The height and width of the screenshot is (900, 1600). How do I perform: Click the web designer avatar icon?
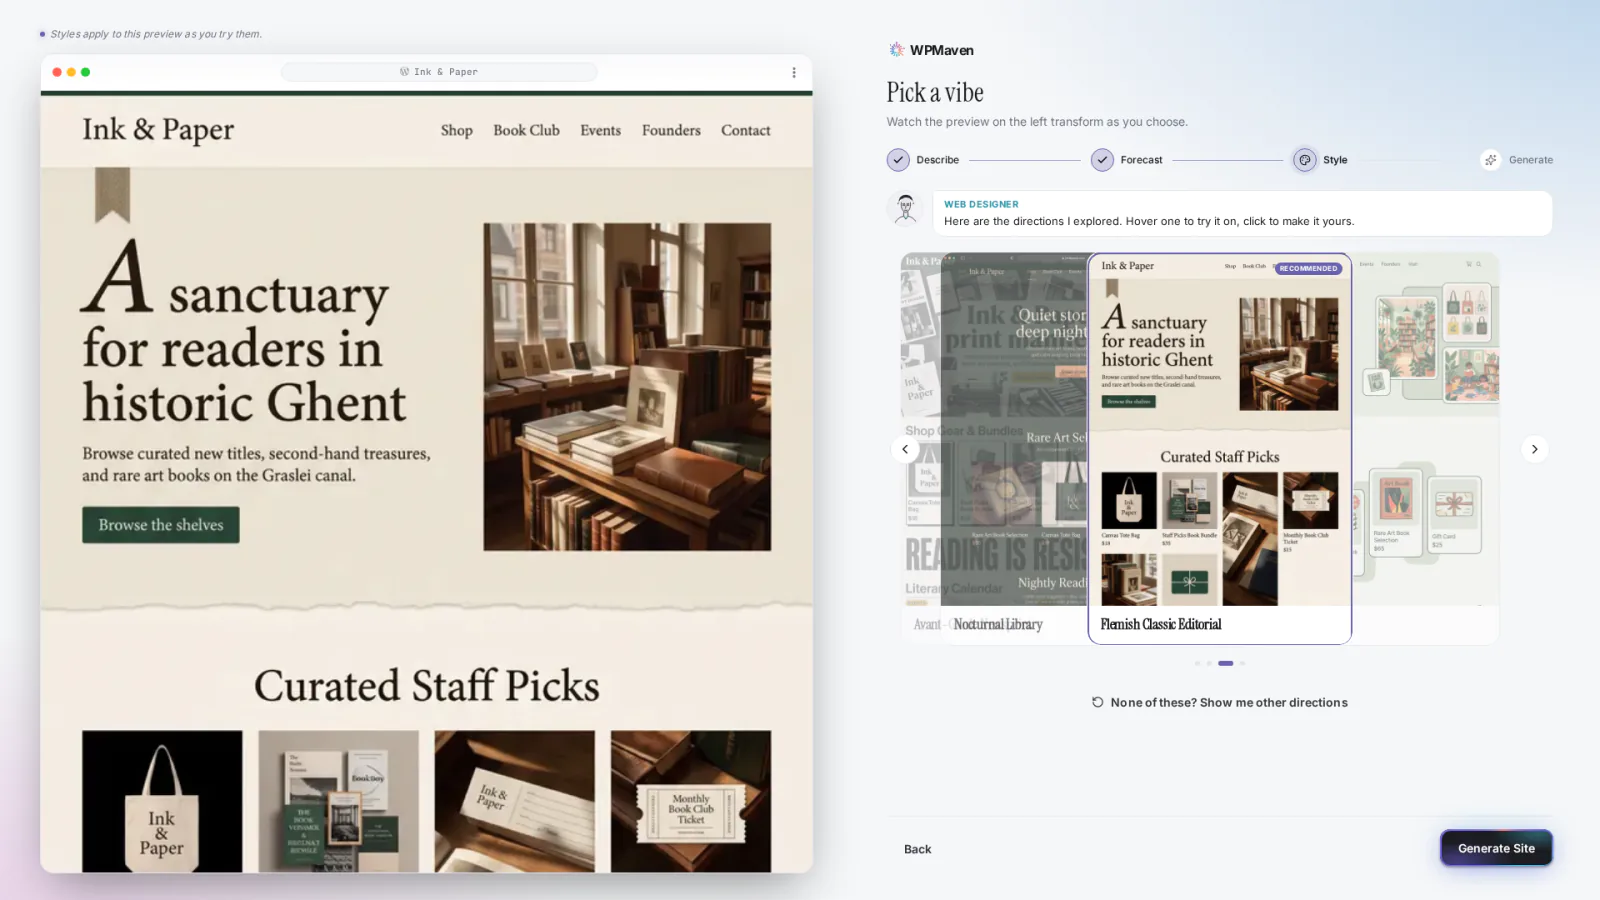tap(906, 209)
